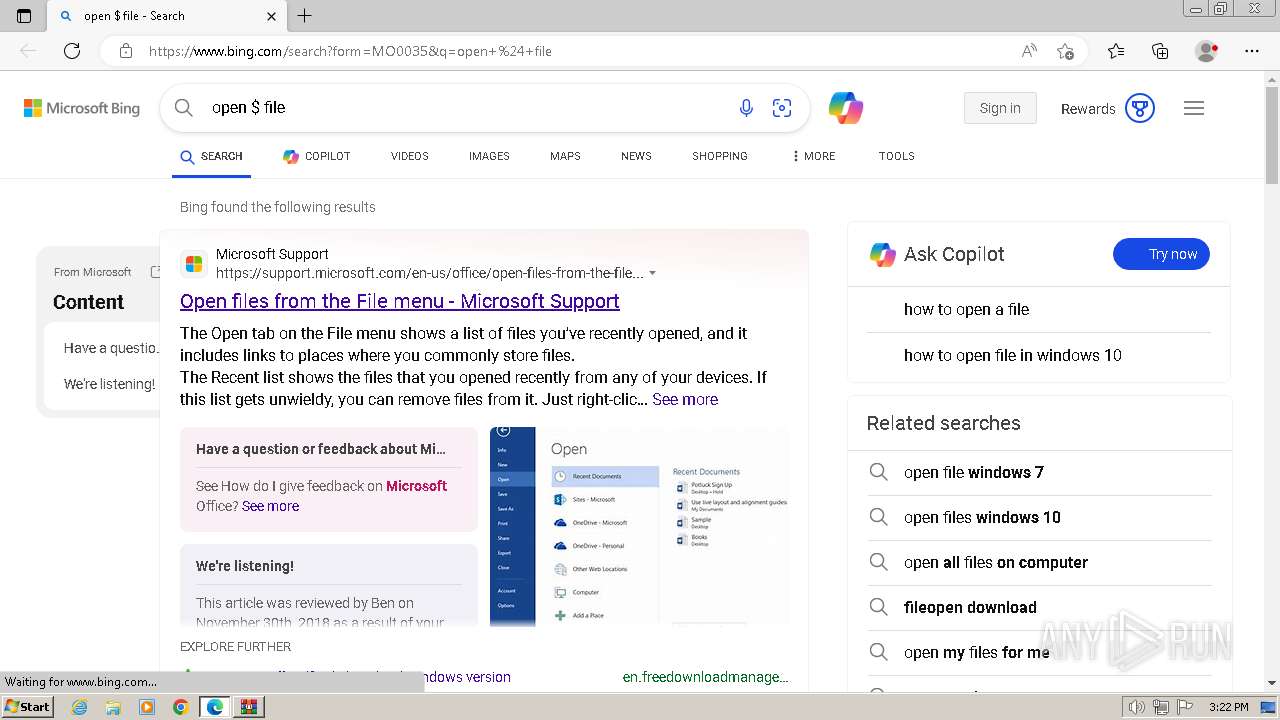Image resolution: width=1280 pixels, height=720 pixels.
Task: Switch to the NEWS tab
Action: (636, 157)
